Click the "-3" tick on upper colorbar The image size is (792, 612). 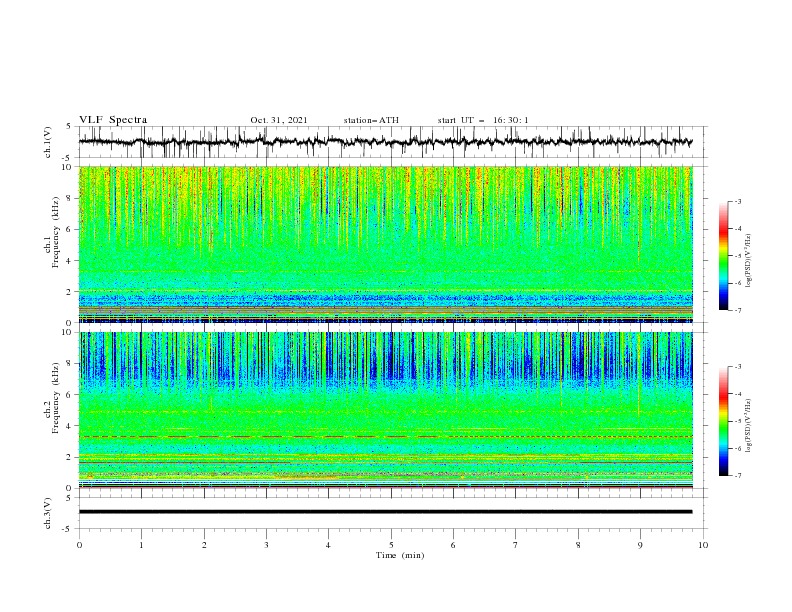[738, 201]
